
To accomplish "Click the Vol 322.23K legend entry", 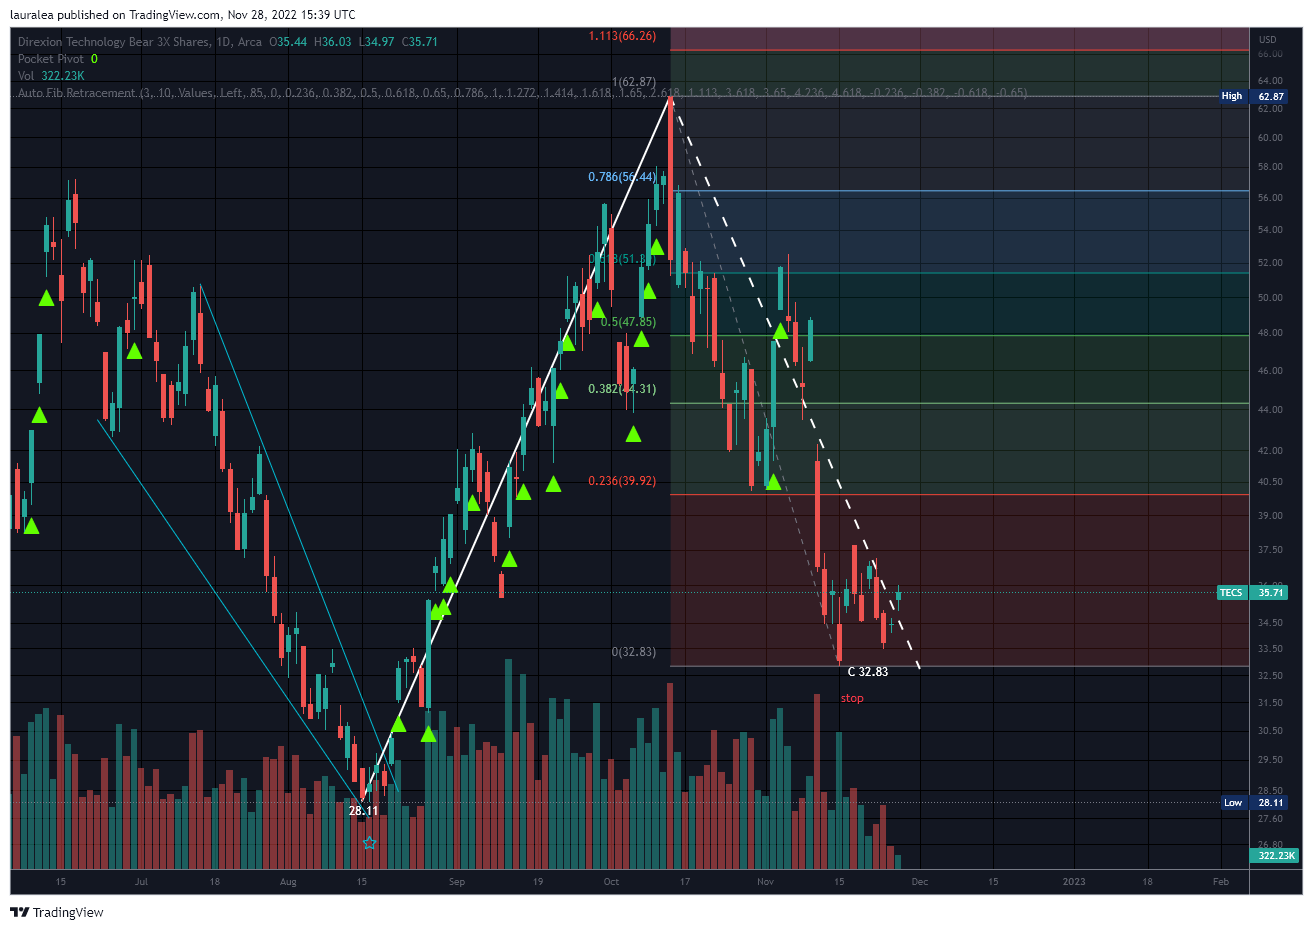I will 51,76.
